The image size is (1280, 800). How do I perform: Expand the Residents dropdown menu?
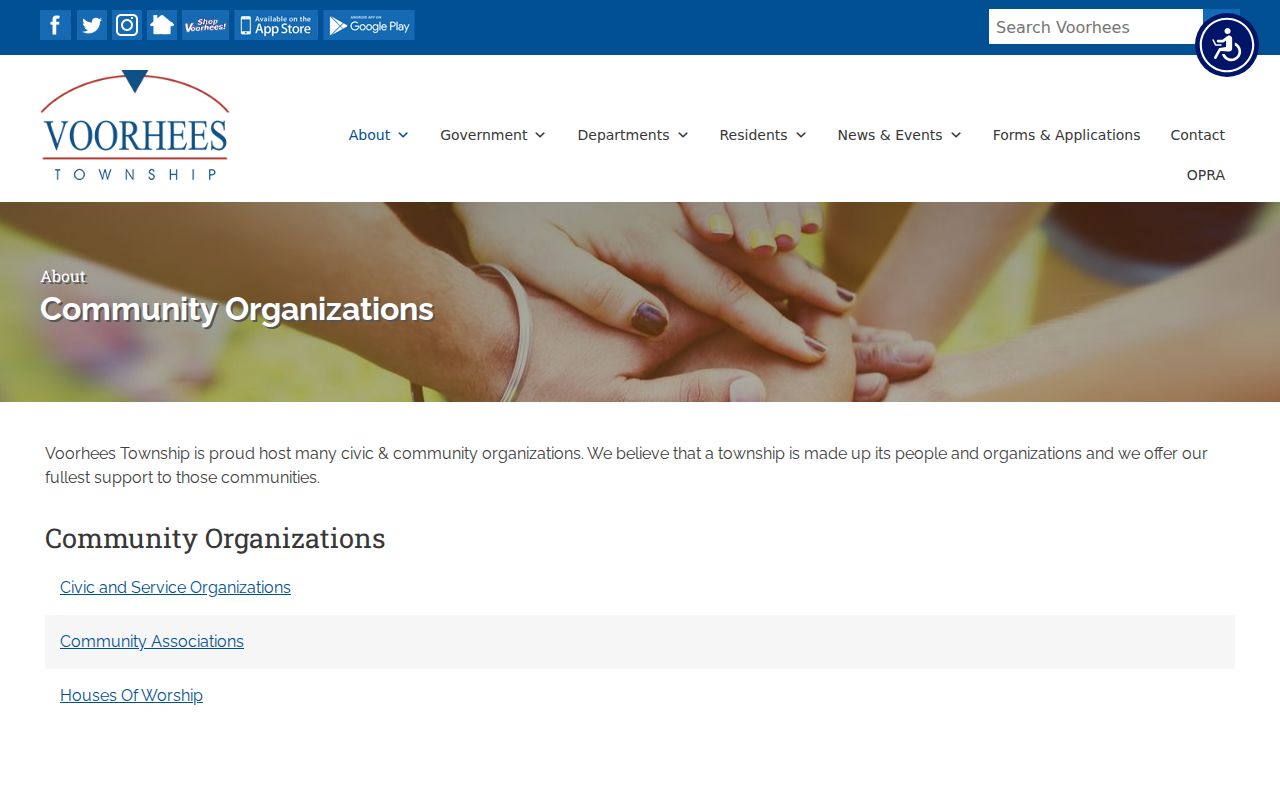tap(763, 135)
